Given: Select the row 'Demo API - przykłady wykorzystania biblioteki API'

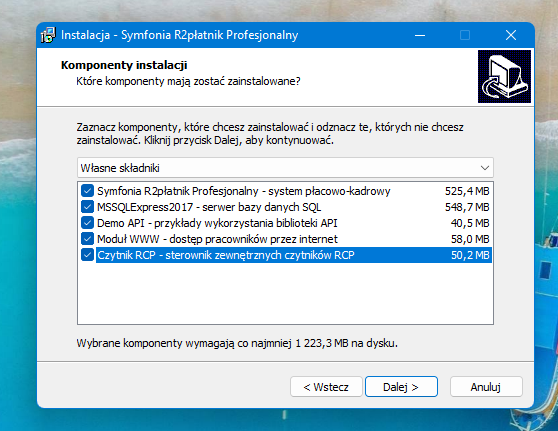Looking at the screenshot, I should pos(285,223).
